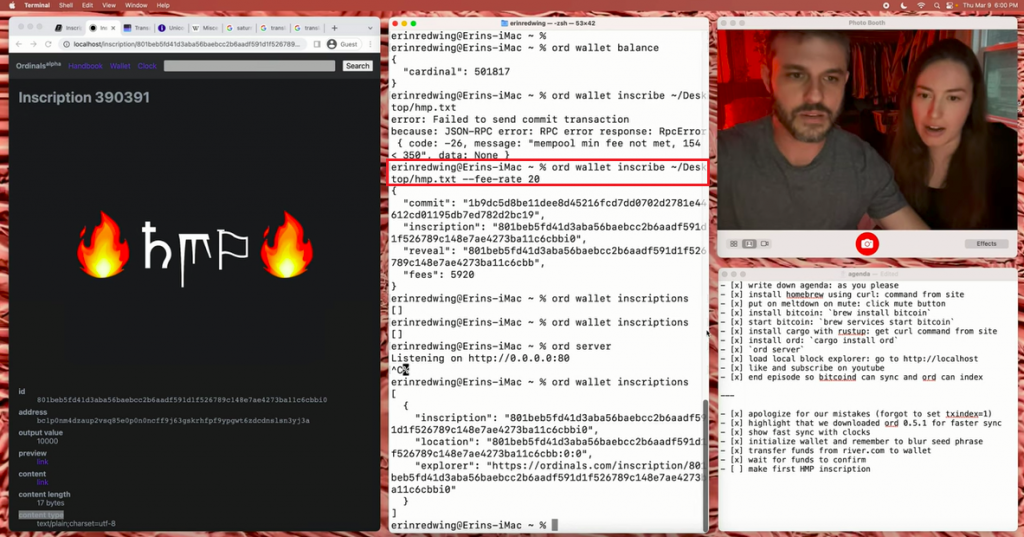Expand the browser tab search chevron
Viewport: 1024px width, 537px height.
[370, 28]
